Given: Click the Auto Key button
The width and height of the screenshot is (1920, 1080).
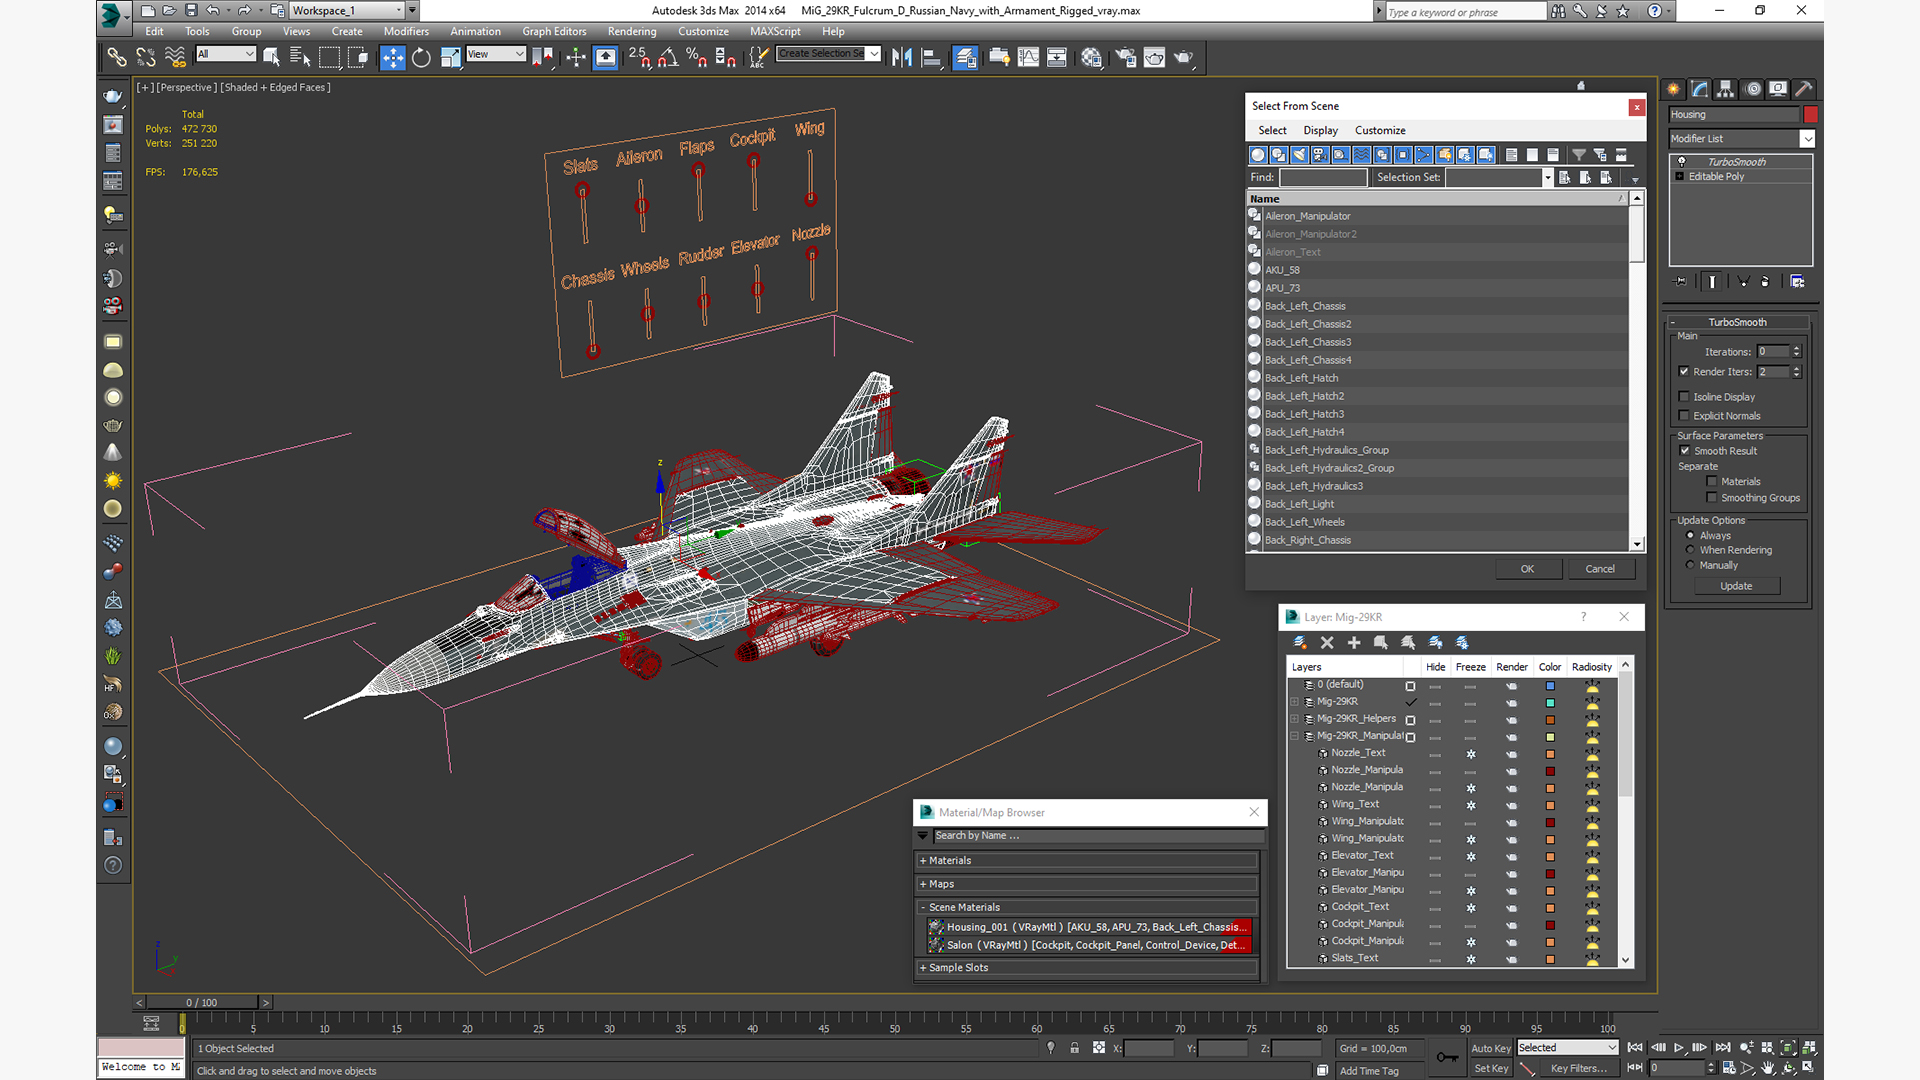Looking at the screenshot, I should [1490, 1048].
